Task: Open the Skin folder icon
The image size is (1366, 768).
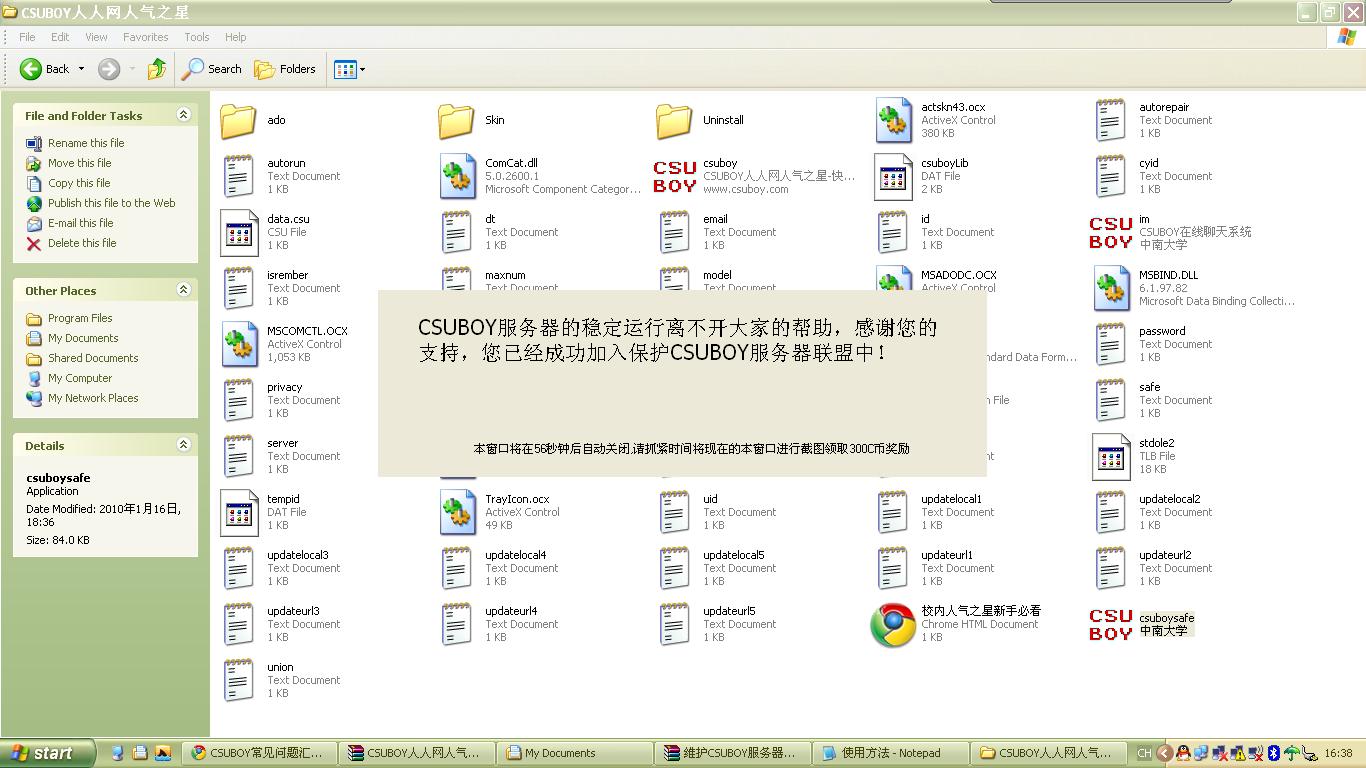Action: click(457, 120)
